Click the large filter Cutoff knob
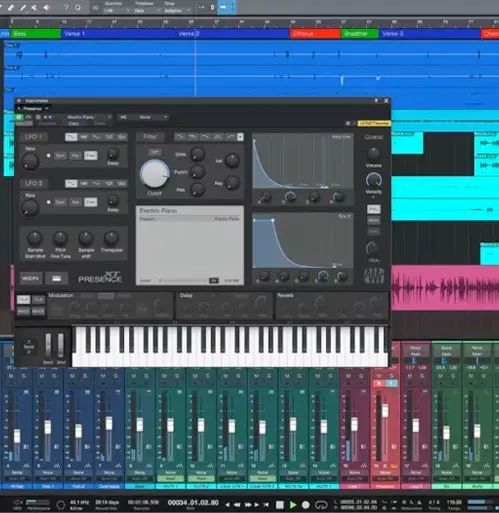This screenshot has width=499, height=513. (154, 174)
